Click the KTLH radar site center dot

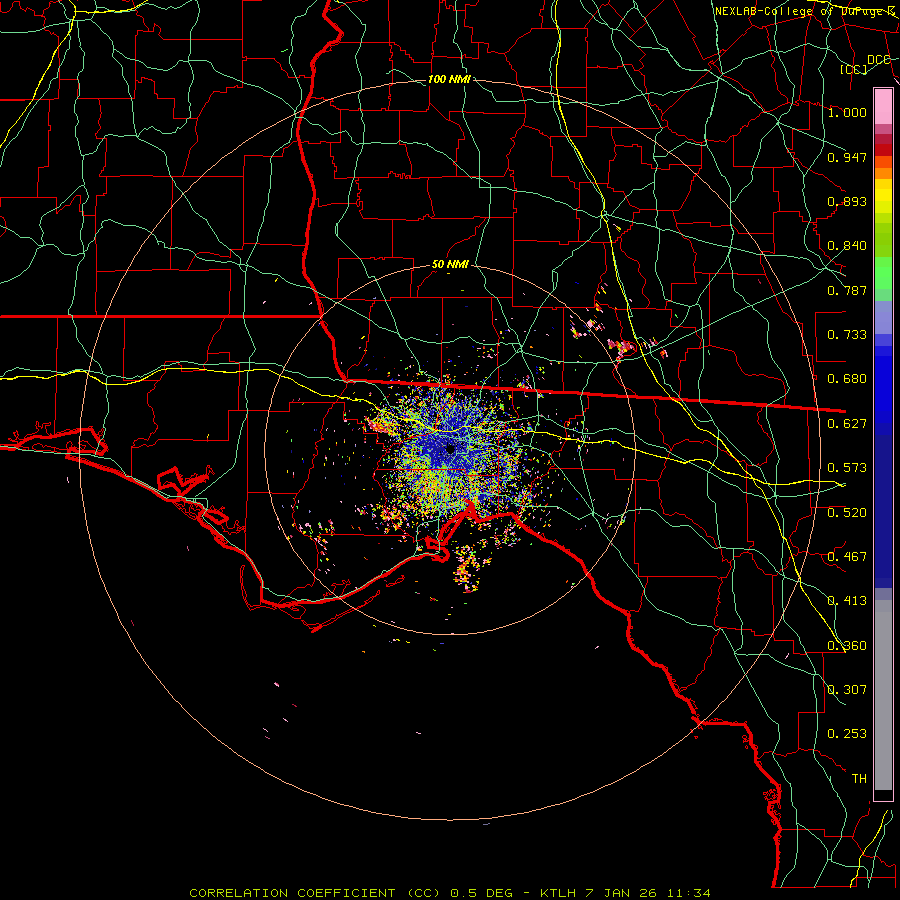[x=450, y=449]
